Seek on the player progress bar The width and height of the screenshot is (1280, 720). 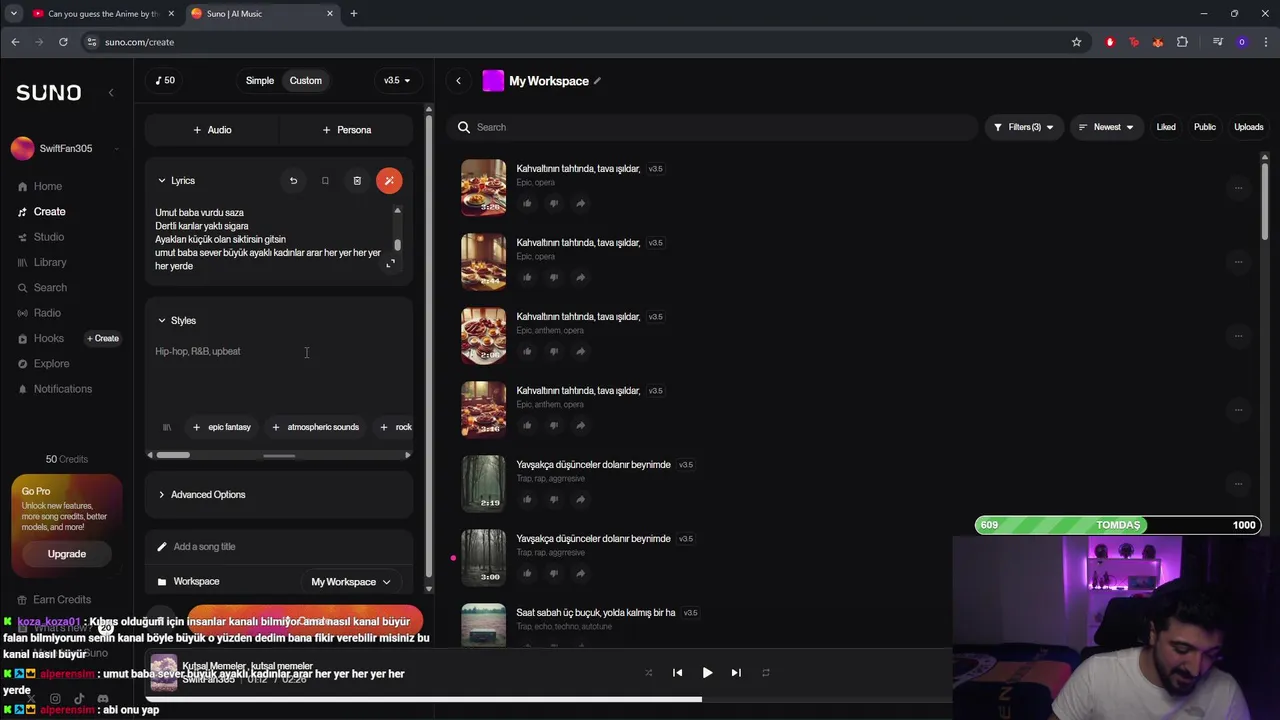[549, 699]
